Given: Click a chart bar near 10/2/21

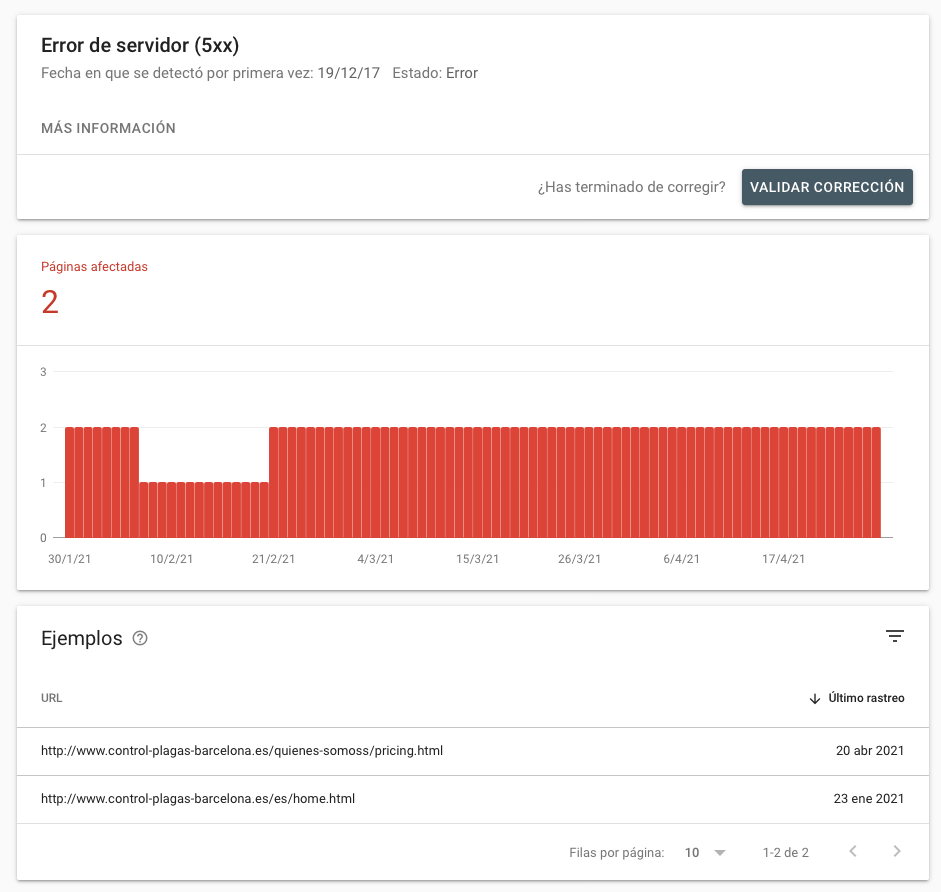Looking at the screenshot, I should coord(172,510).
